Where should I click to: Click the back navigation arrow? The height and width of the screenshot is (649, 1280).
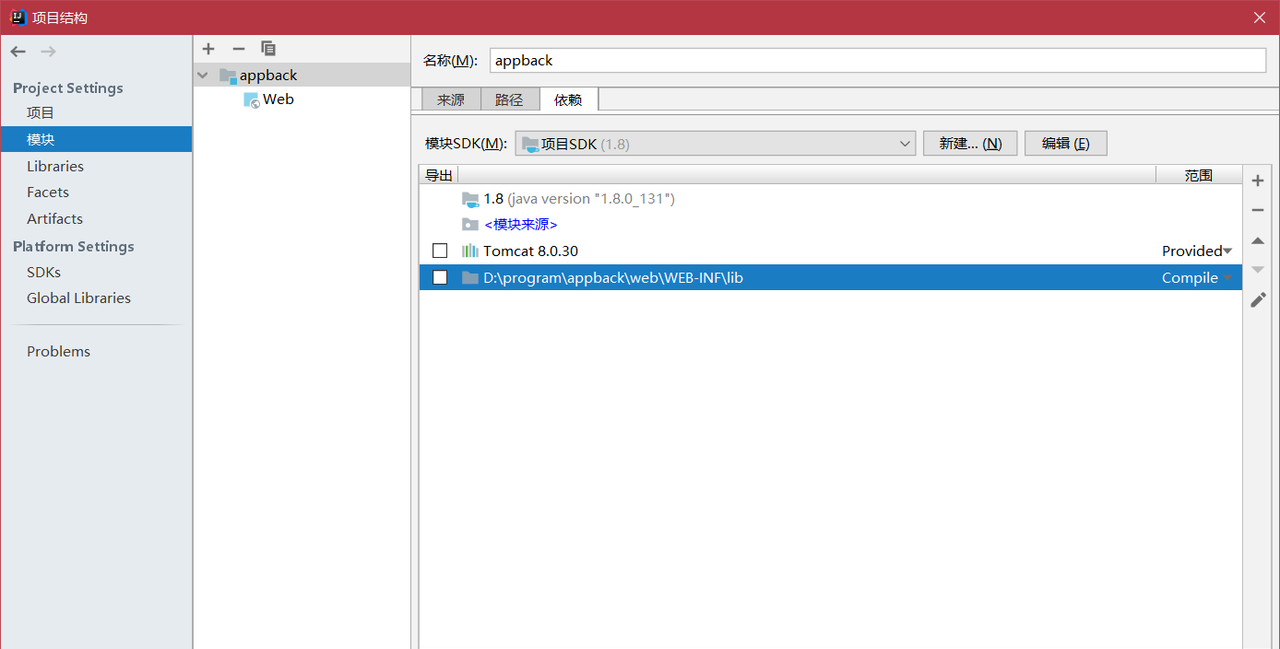[17, 51]
